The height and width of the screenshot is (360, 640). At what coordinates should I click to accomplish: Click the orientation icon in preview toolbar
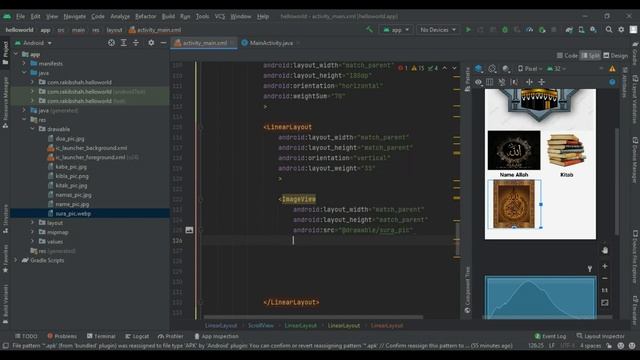click(492, 69)
